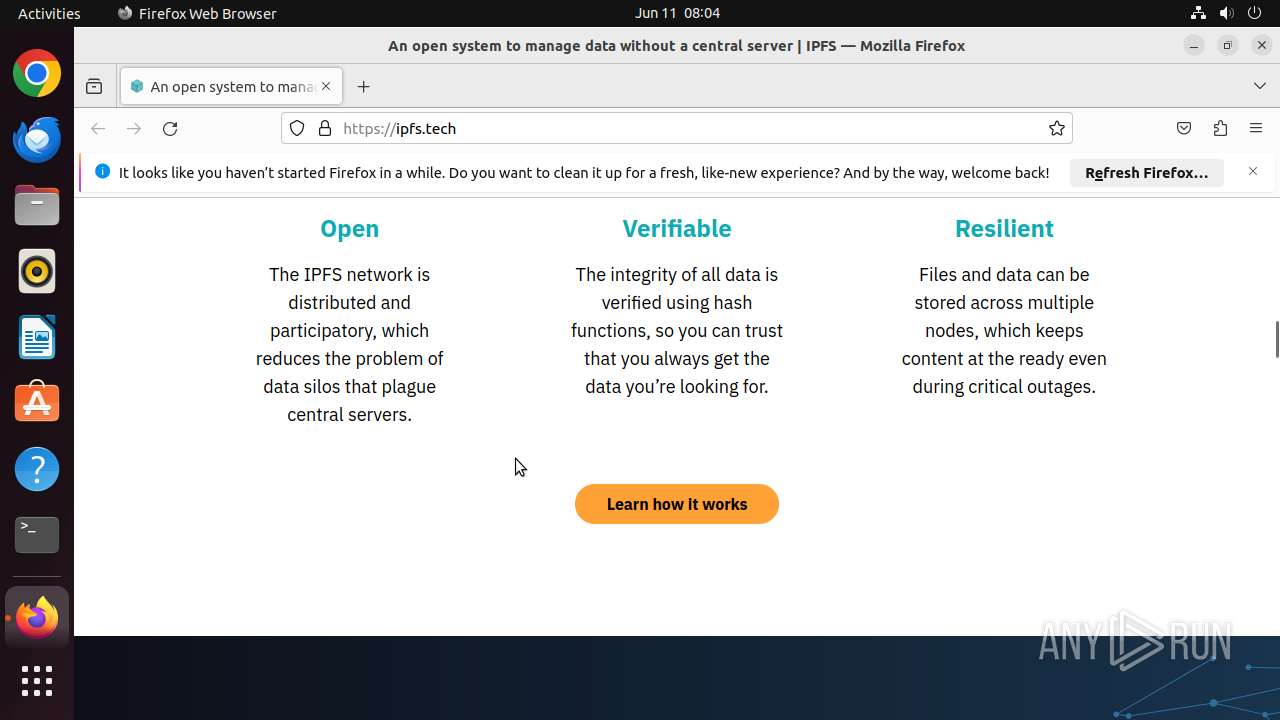Click the Verifiable heading
The height and width of the screenshot is (720, 1280).
click(x=677, y=229)
